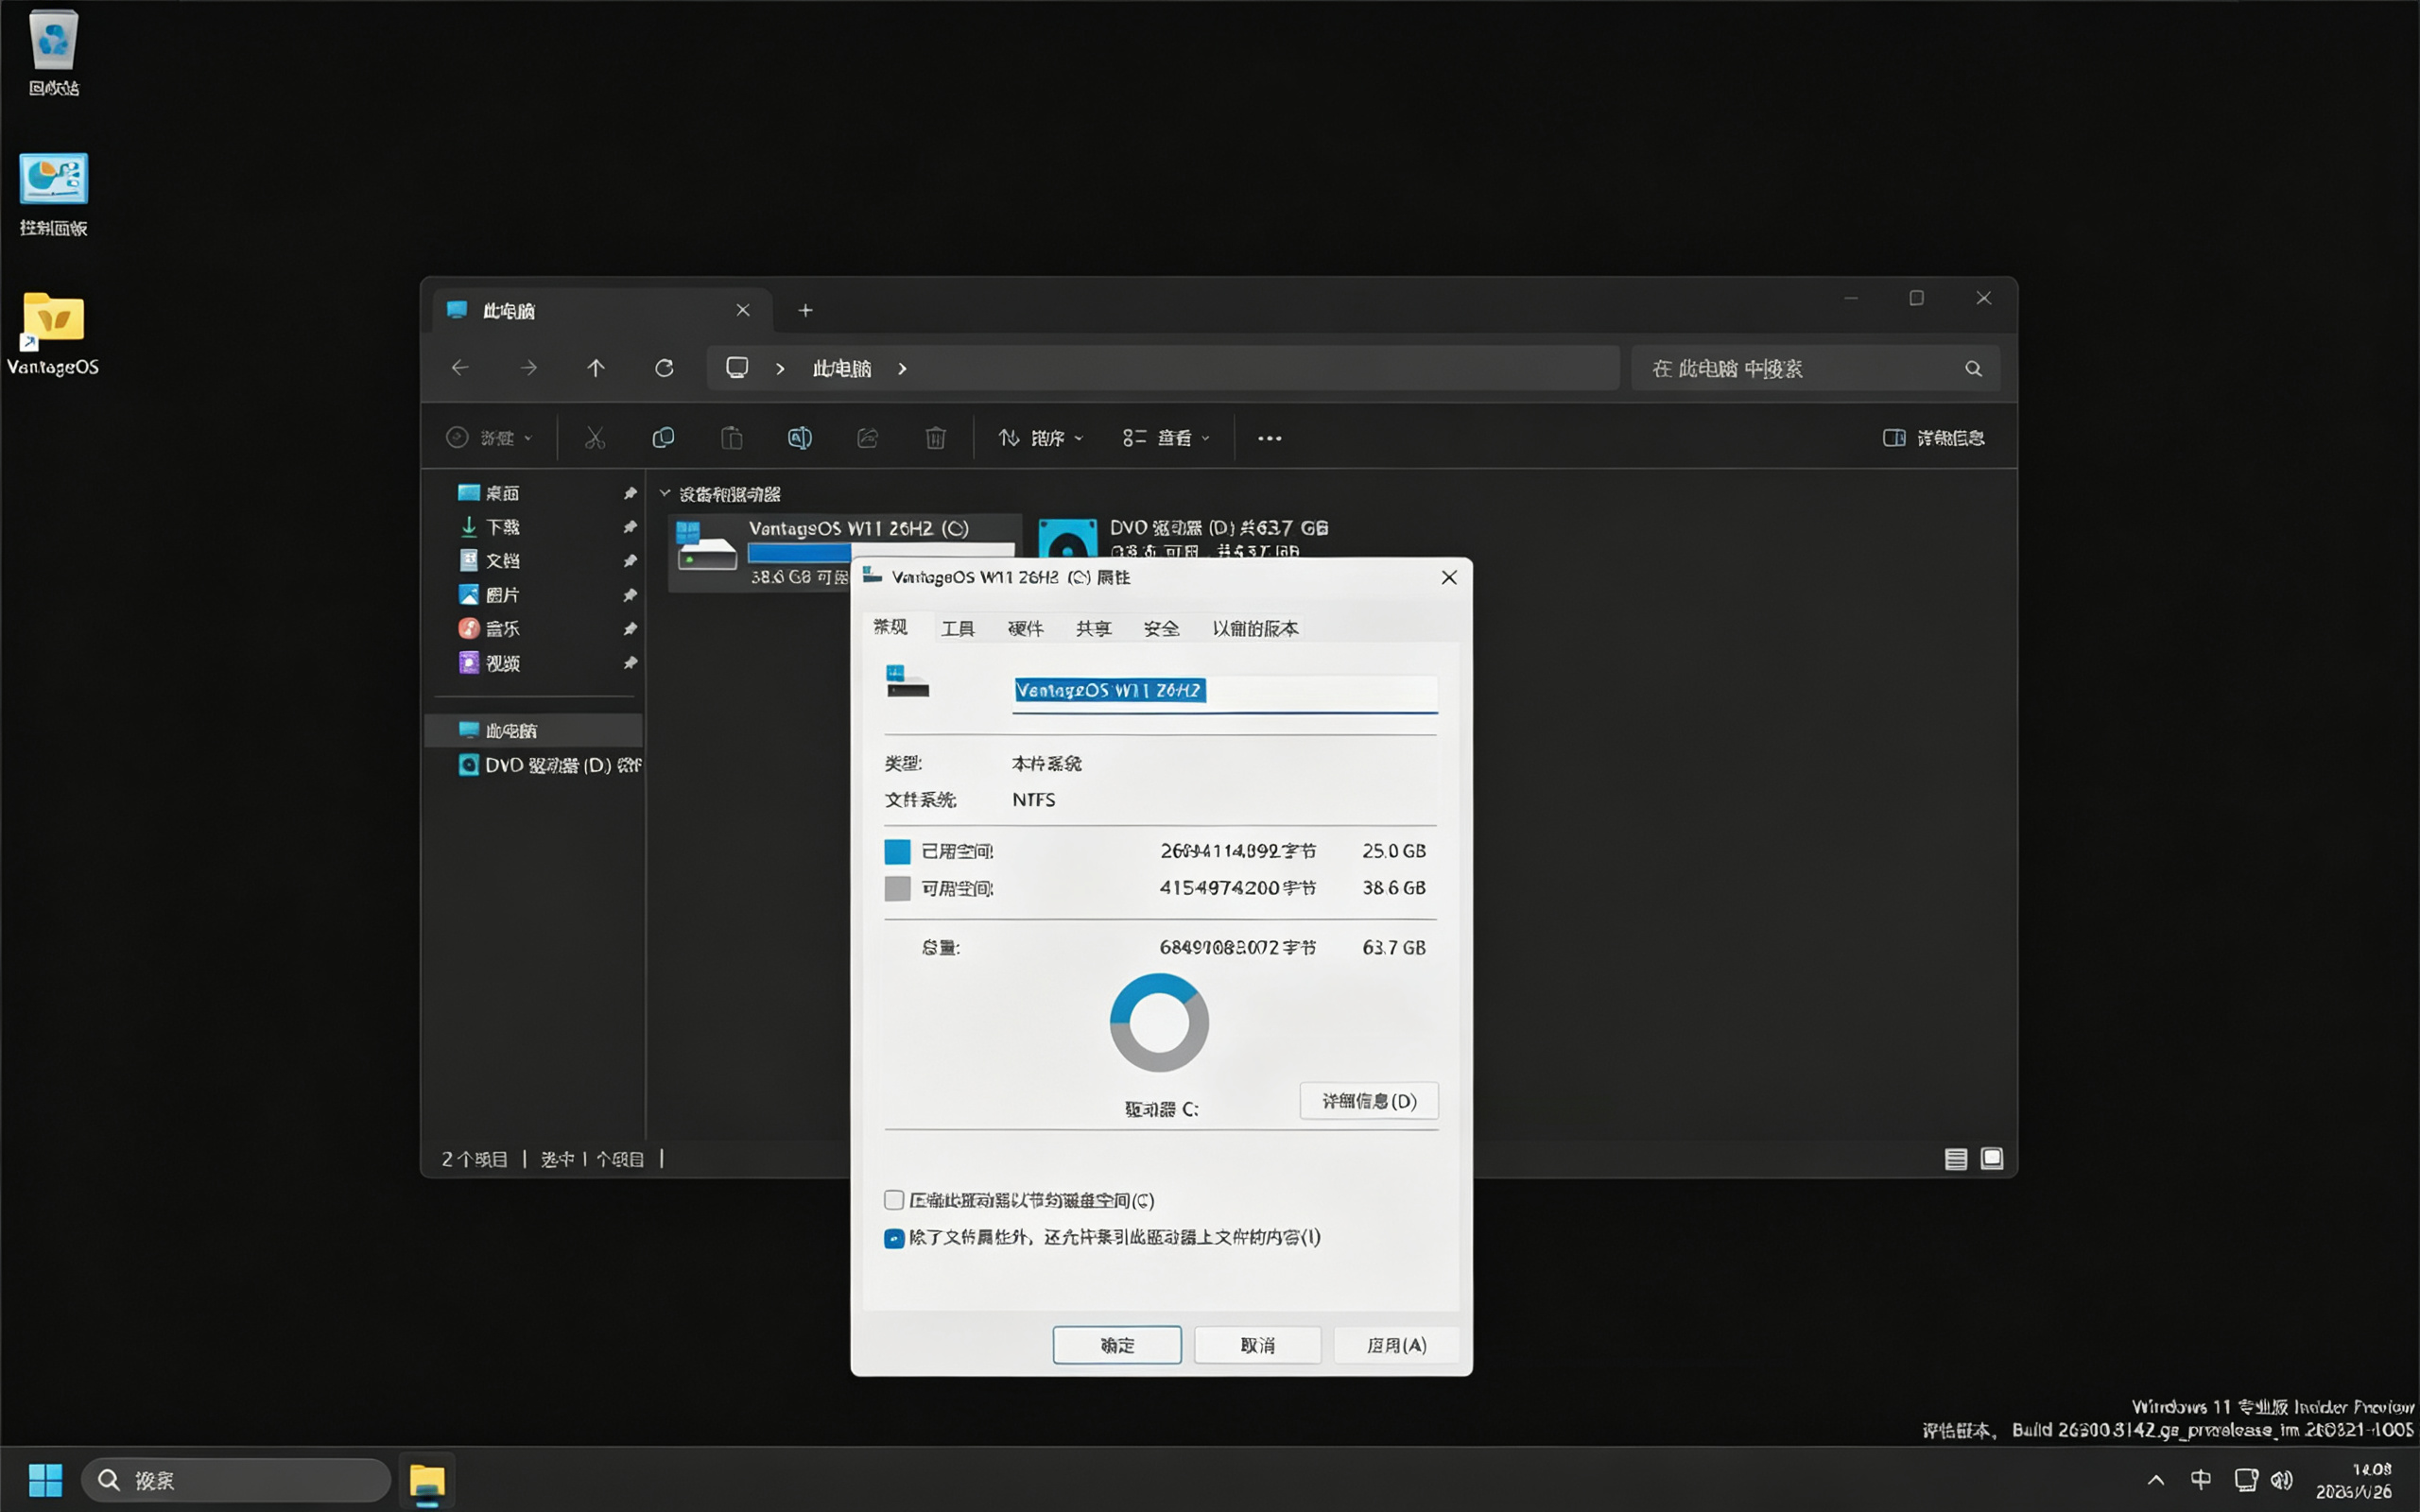Image resolution: width=2420 pixels, height=1512 pixels.
Task: Select 下载 in the Explorer sidebar
Action: pos(502,527)
